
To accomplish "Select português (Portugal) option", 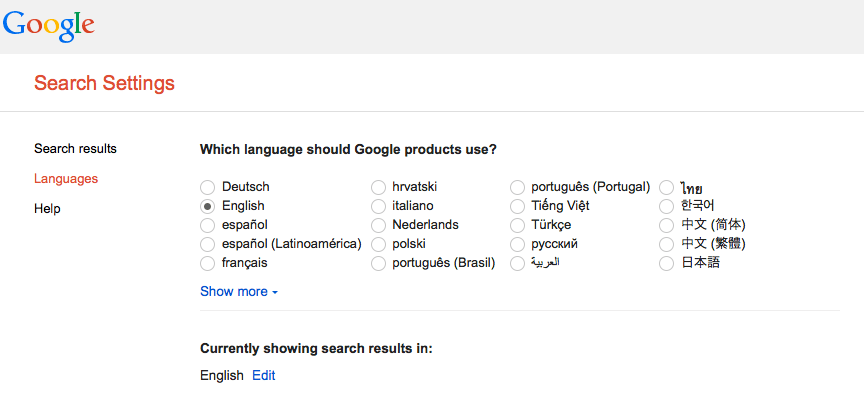I will [517, 187].
